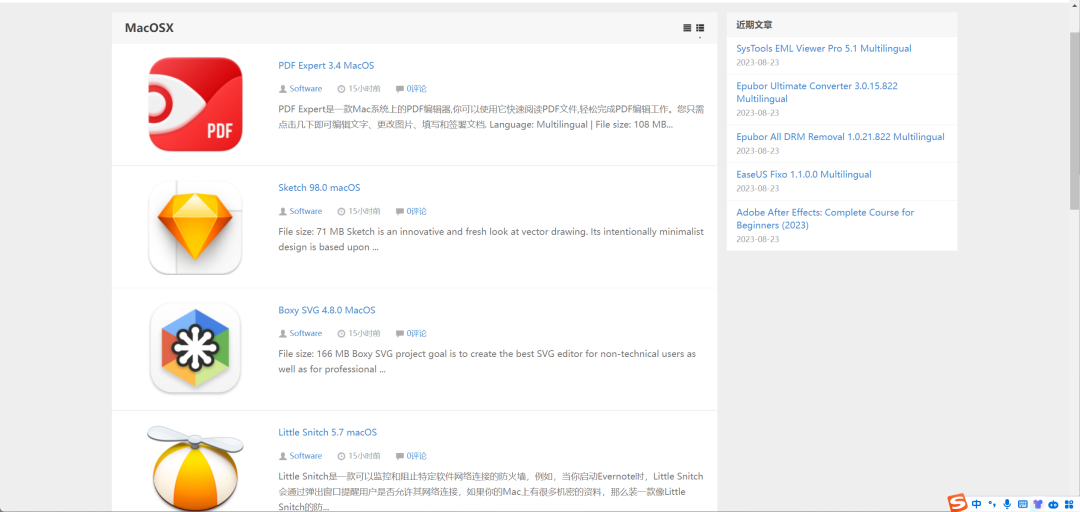
Task: Open comments link for Little Snitch post
Action: 417,455
